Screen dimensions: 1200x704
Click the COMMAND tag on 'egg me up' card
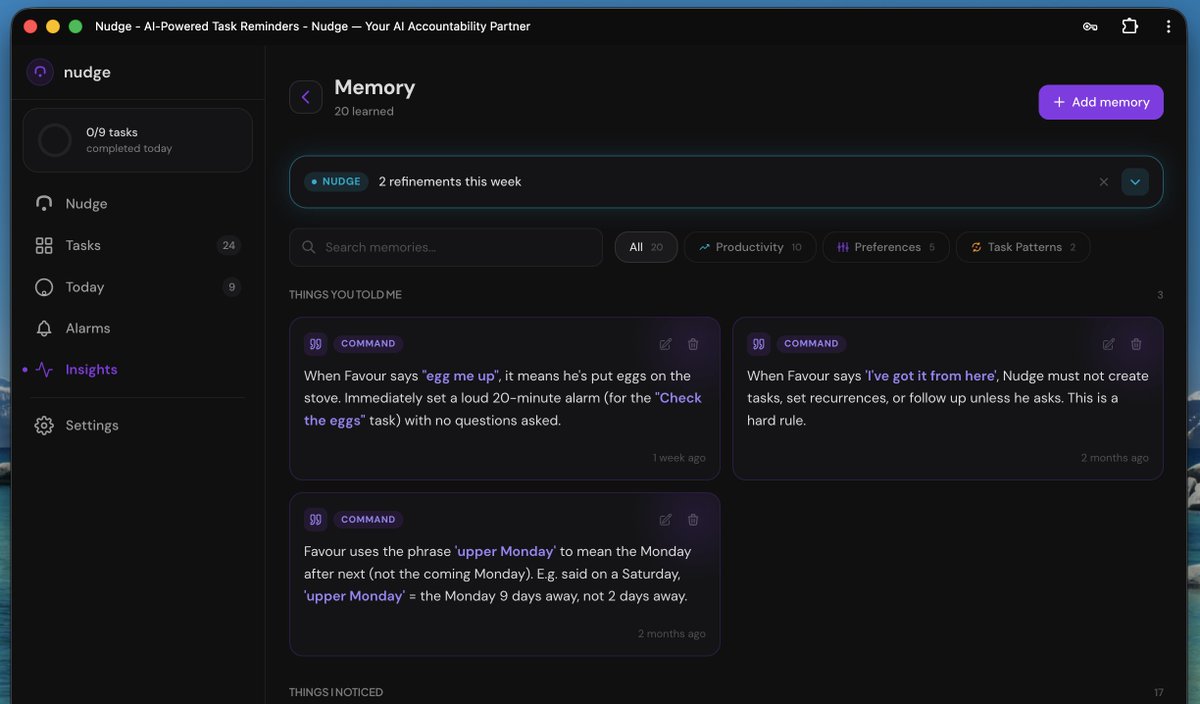coord(368,344)
